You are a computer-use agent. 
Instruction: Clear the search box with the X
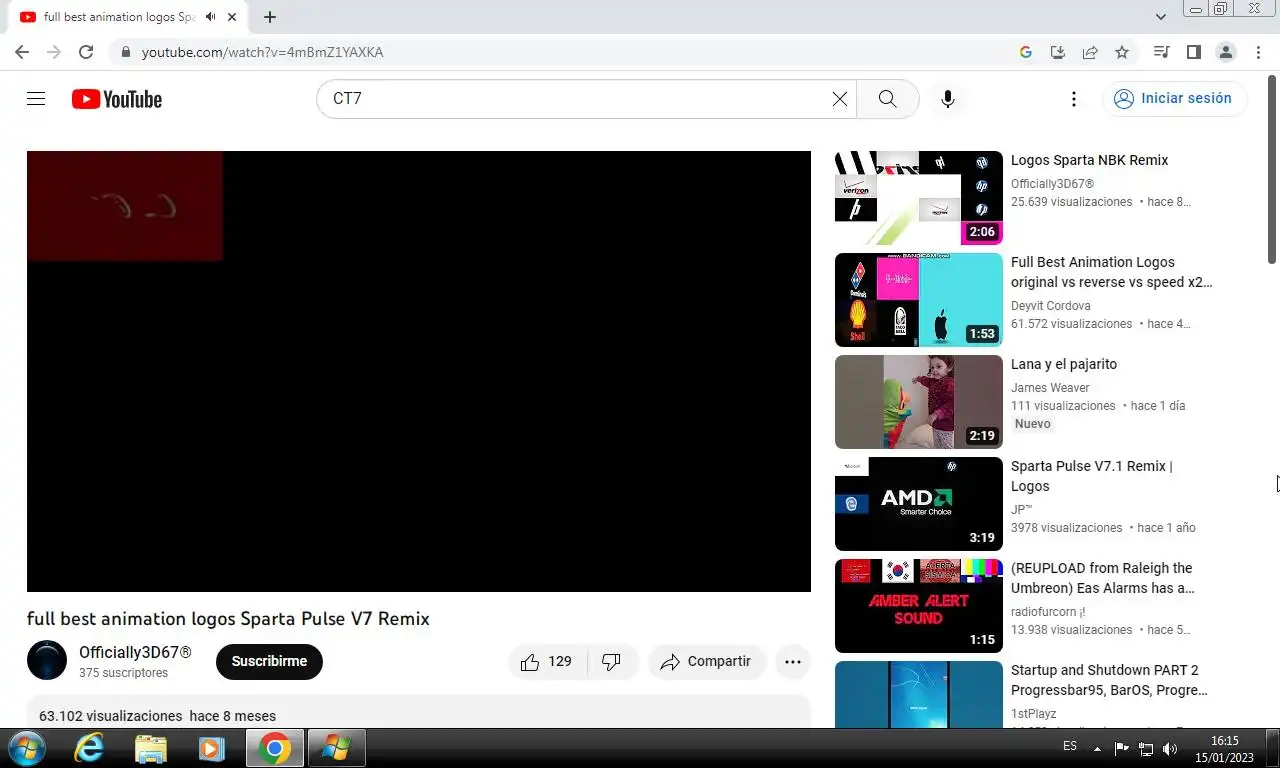point(840,99)
